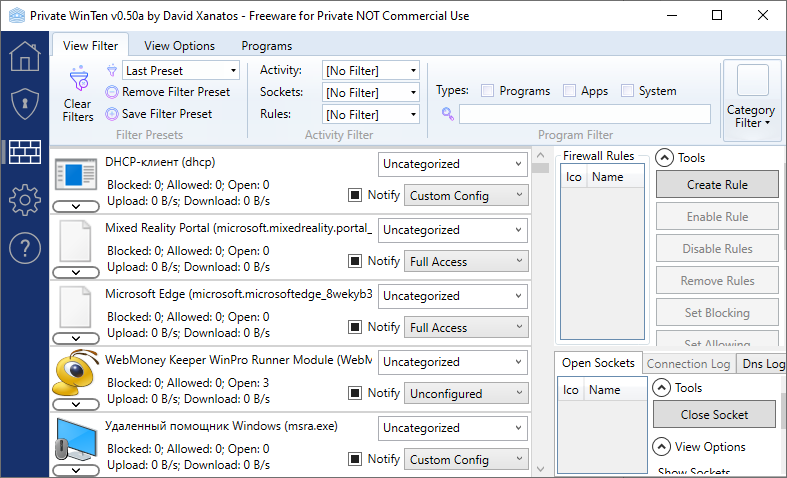Open the Home overview sidebar icon
Screen dimensions: 787x478
pyautogui.click(x=24, y=56)
